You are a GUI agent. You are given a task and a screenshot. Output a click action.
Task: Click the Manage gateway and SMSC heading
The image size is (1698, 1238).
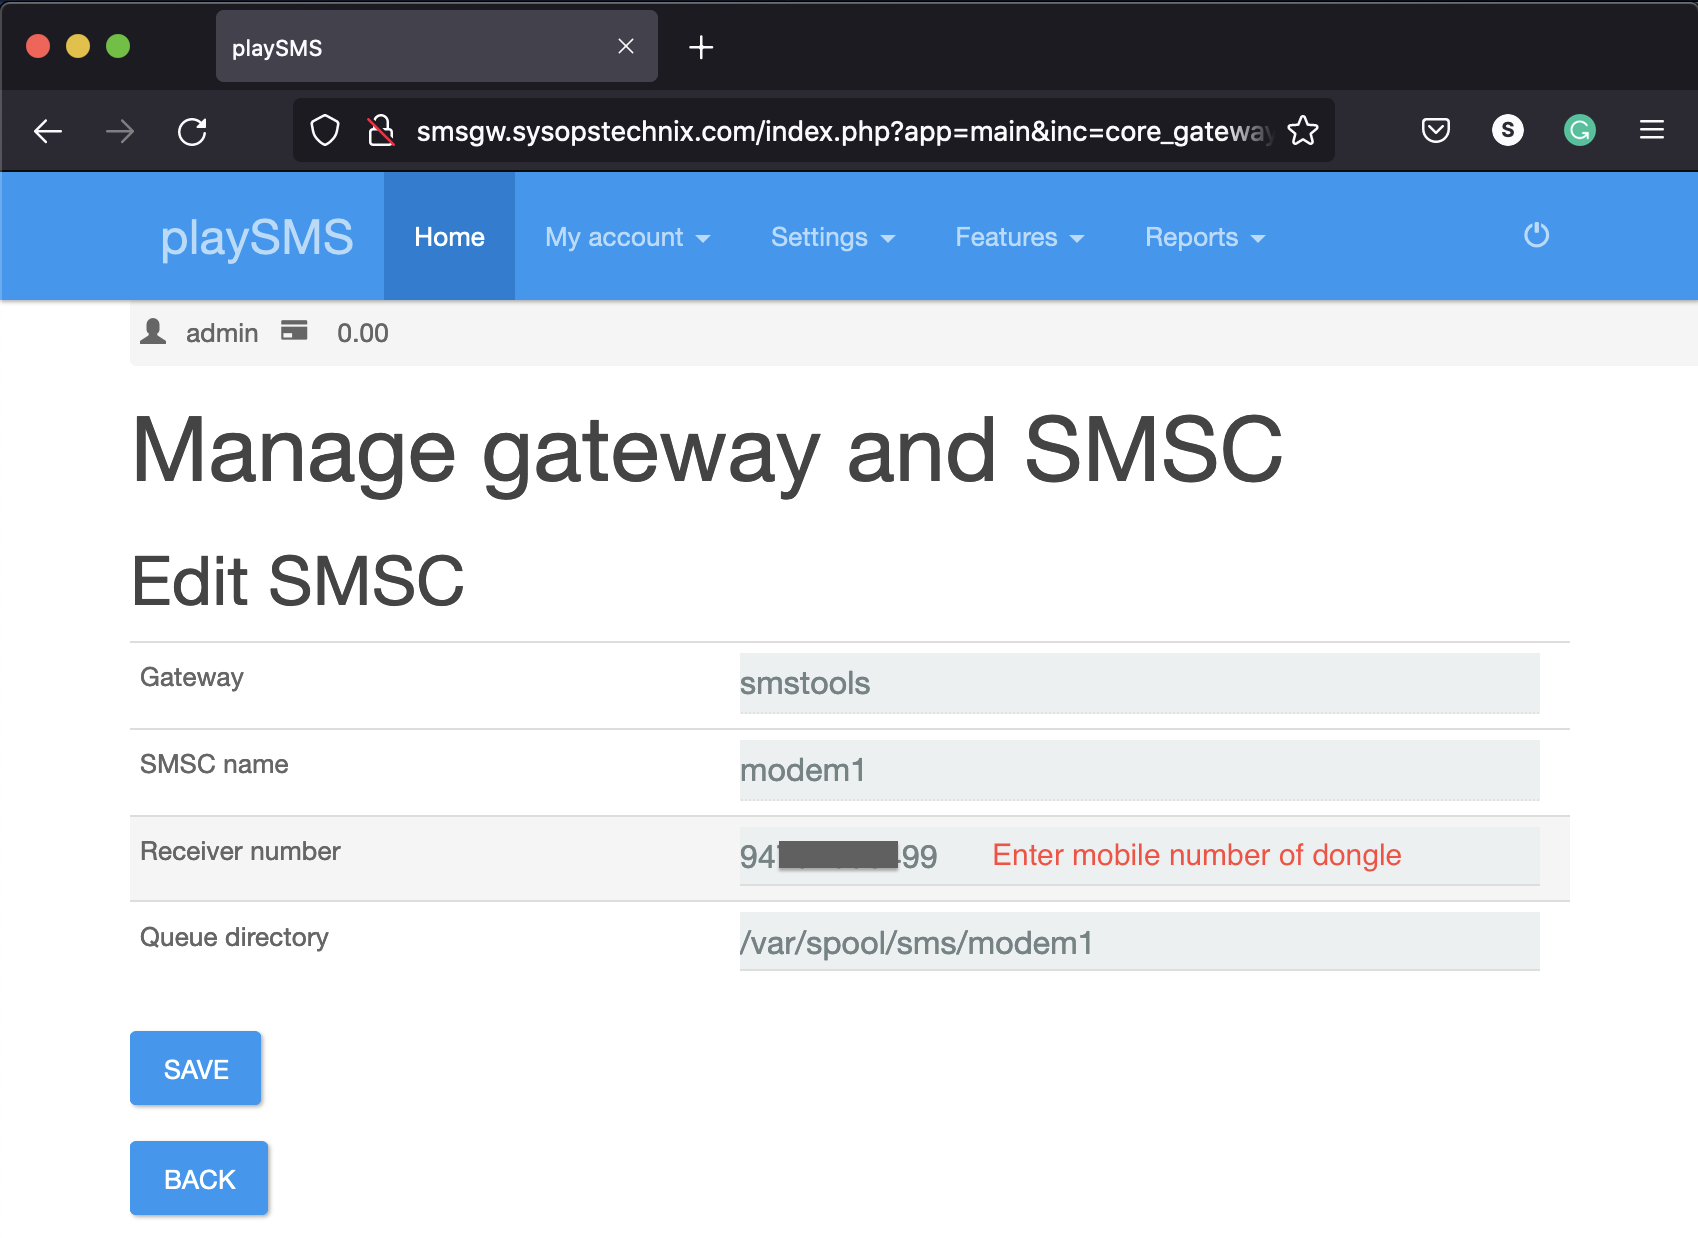[x=707, y=452]
